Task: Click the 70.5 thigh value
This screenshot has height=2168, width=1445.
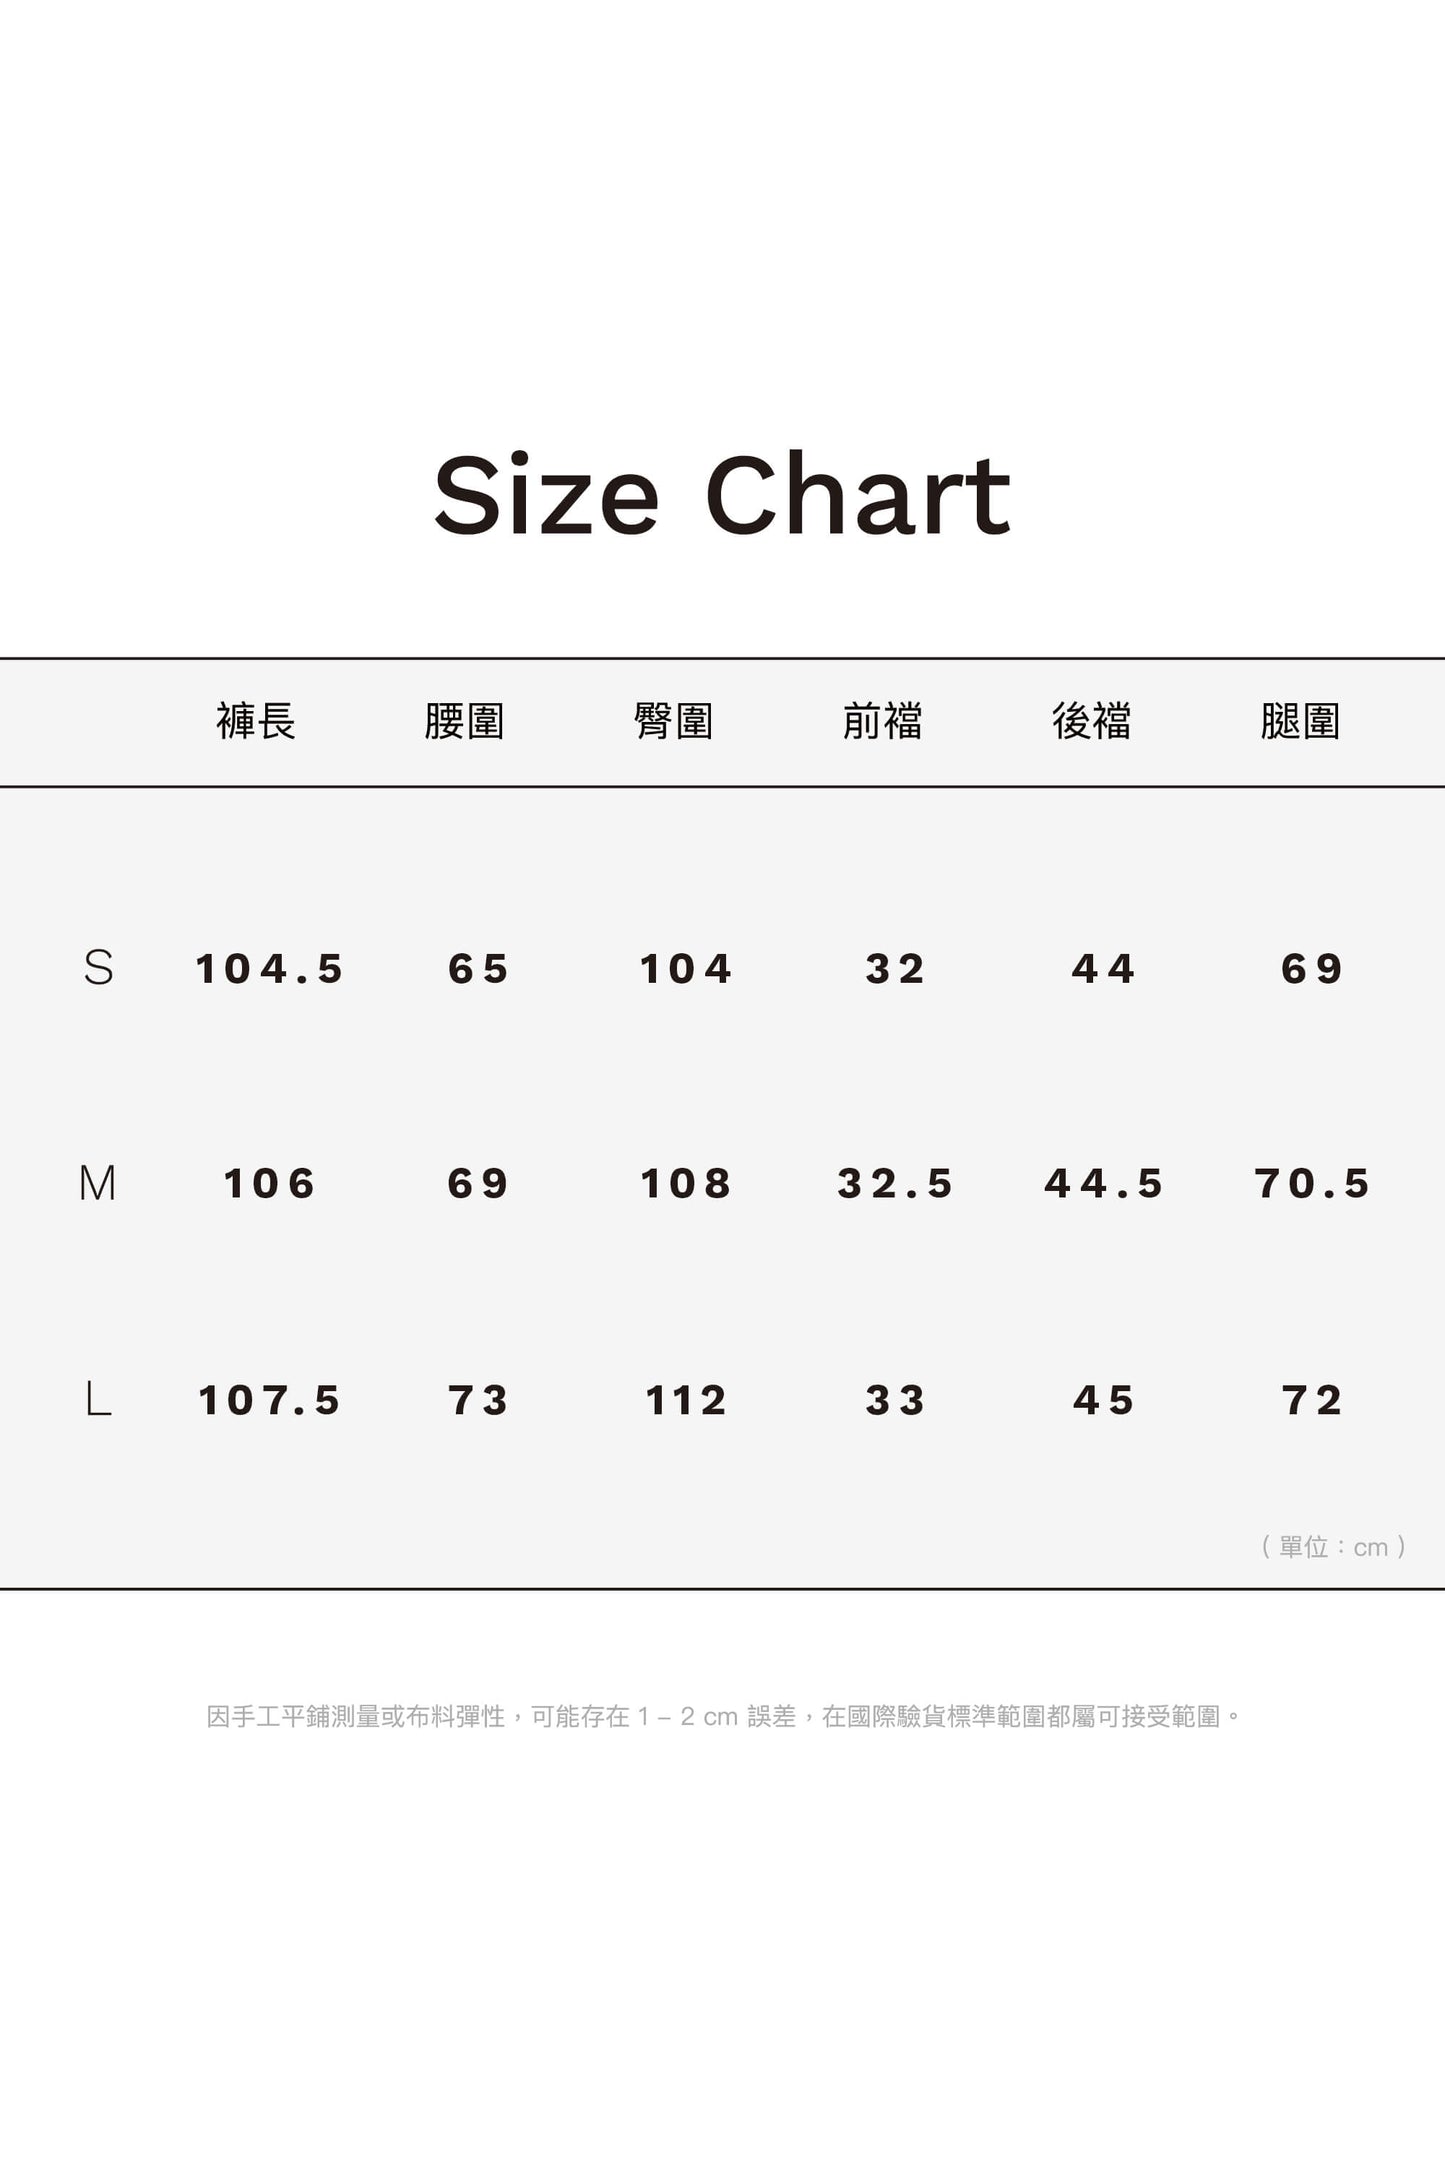Action: click(x=1313, y=1184)
